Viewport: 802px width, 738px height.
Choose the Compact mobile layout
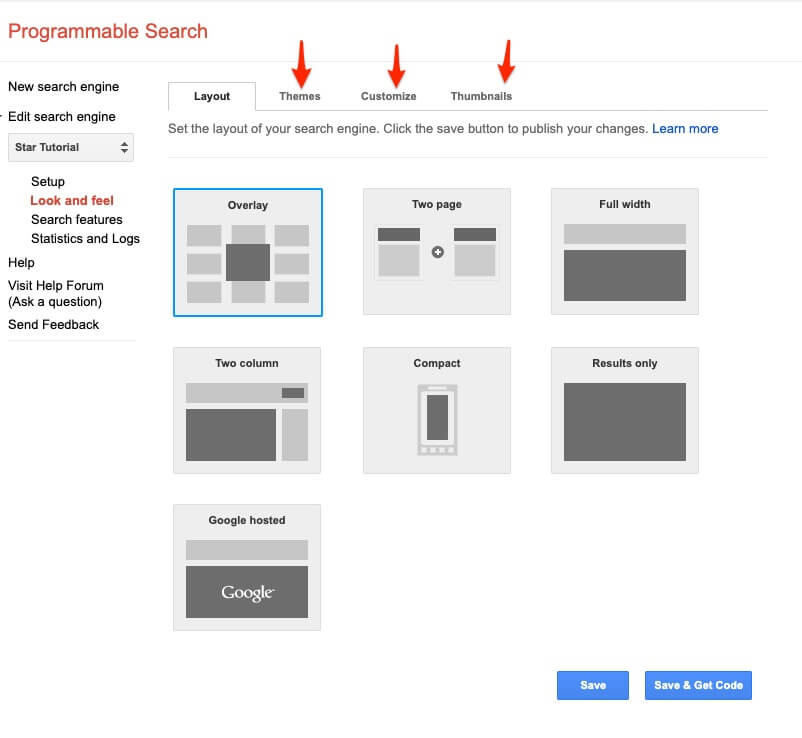[x=437, y=410]
